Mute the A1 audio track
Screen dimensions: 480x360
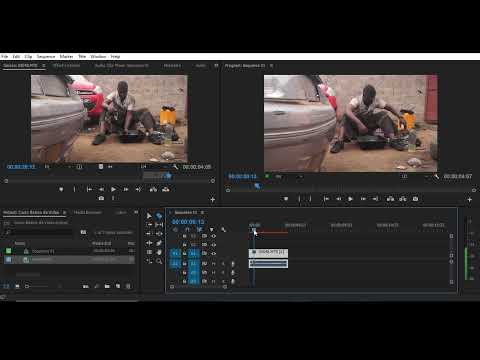214,264
